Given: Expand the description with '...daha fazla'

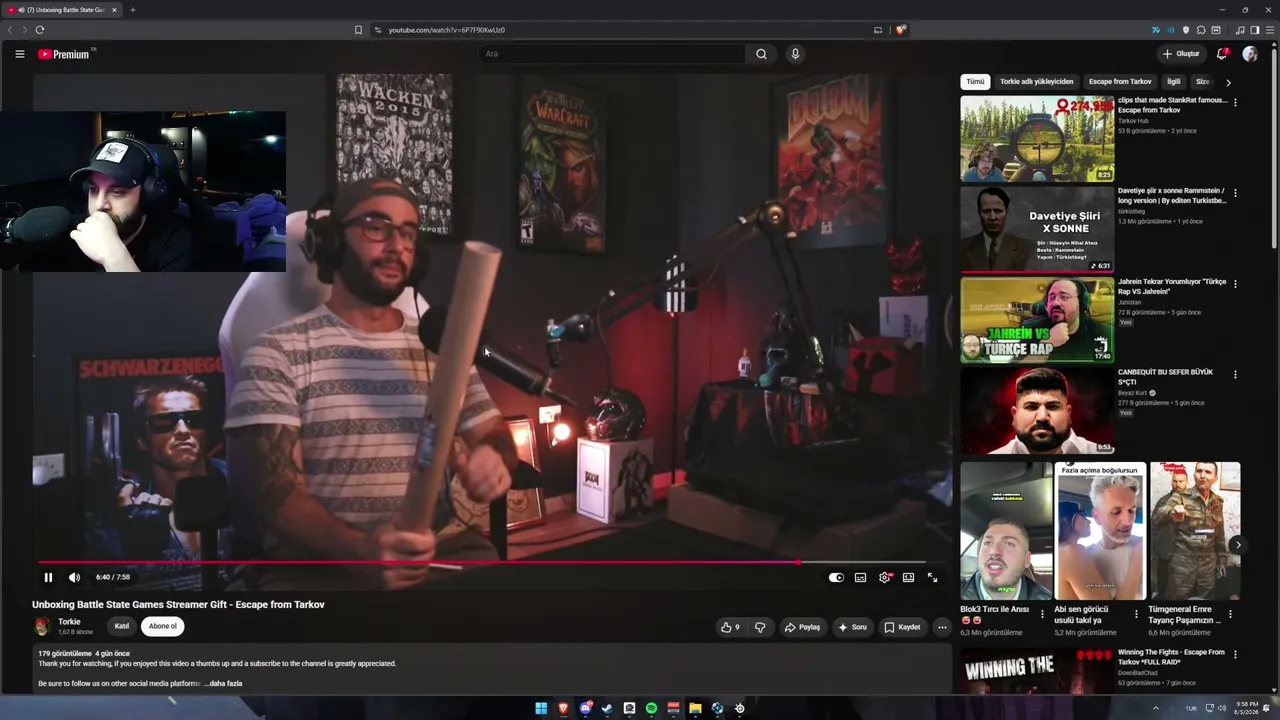Looking at the screenshot, I should [x=223, y=683].
